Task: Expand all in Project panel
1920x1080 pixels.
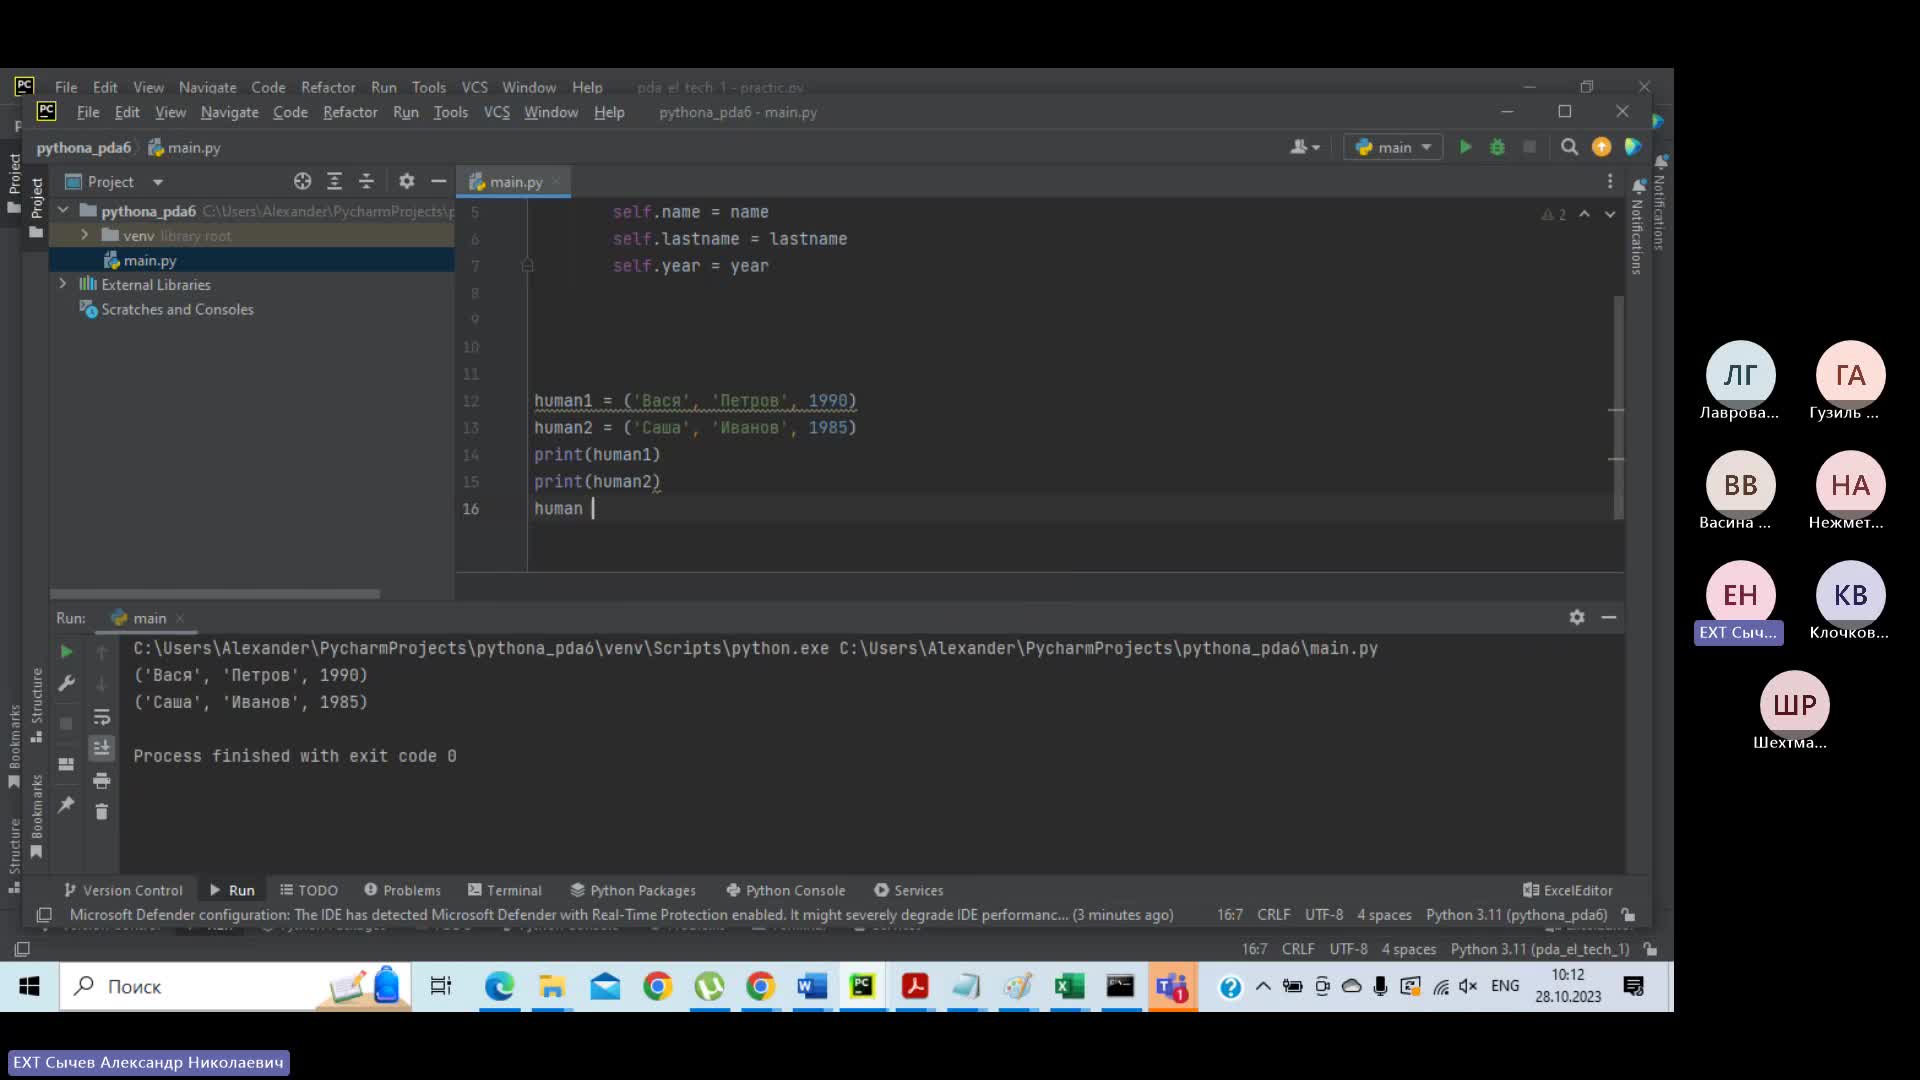Action: point(334,181)
